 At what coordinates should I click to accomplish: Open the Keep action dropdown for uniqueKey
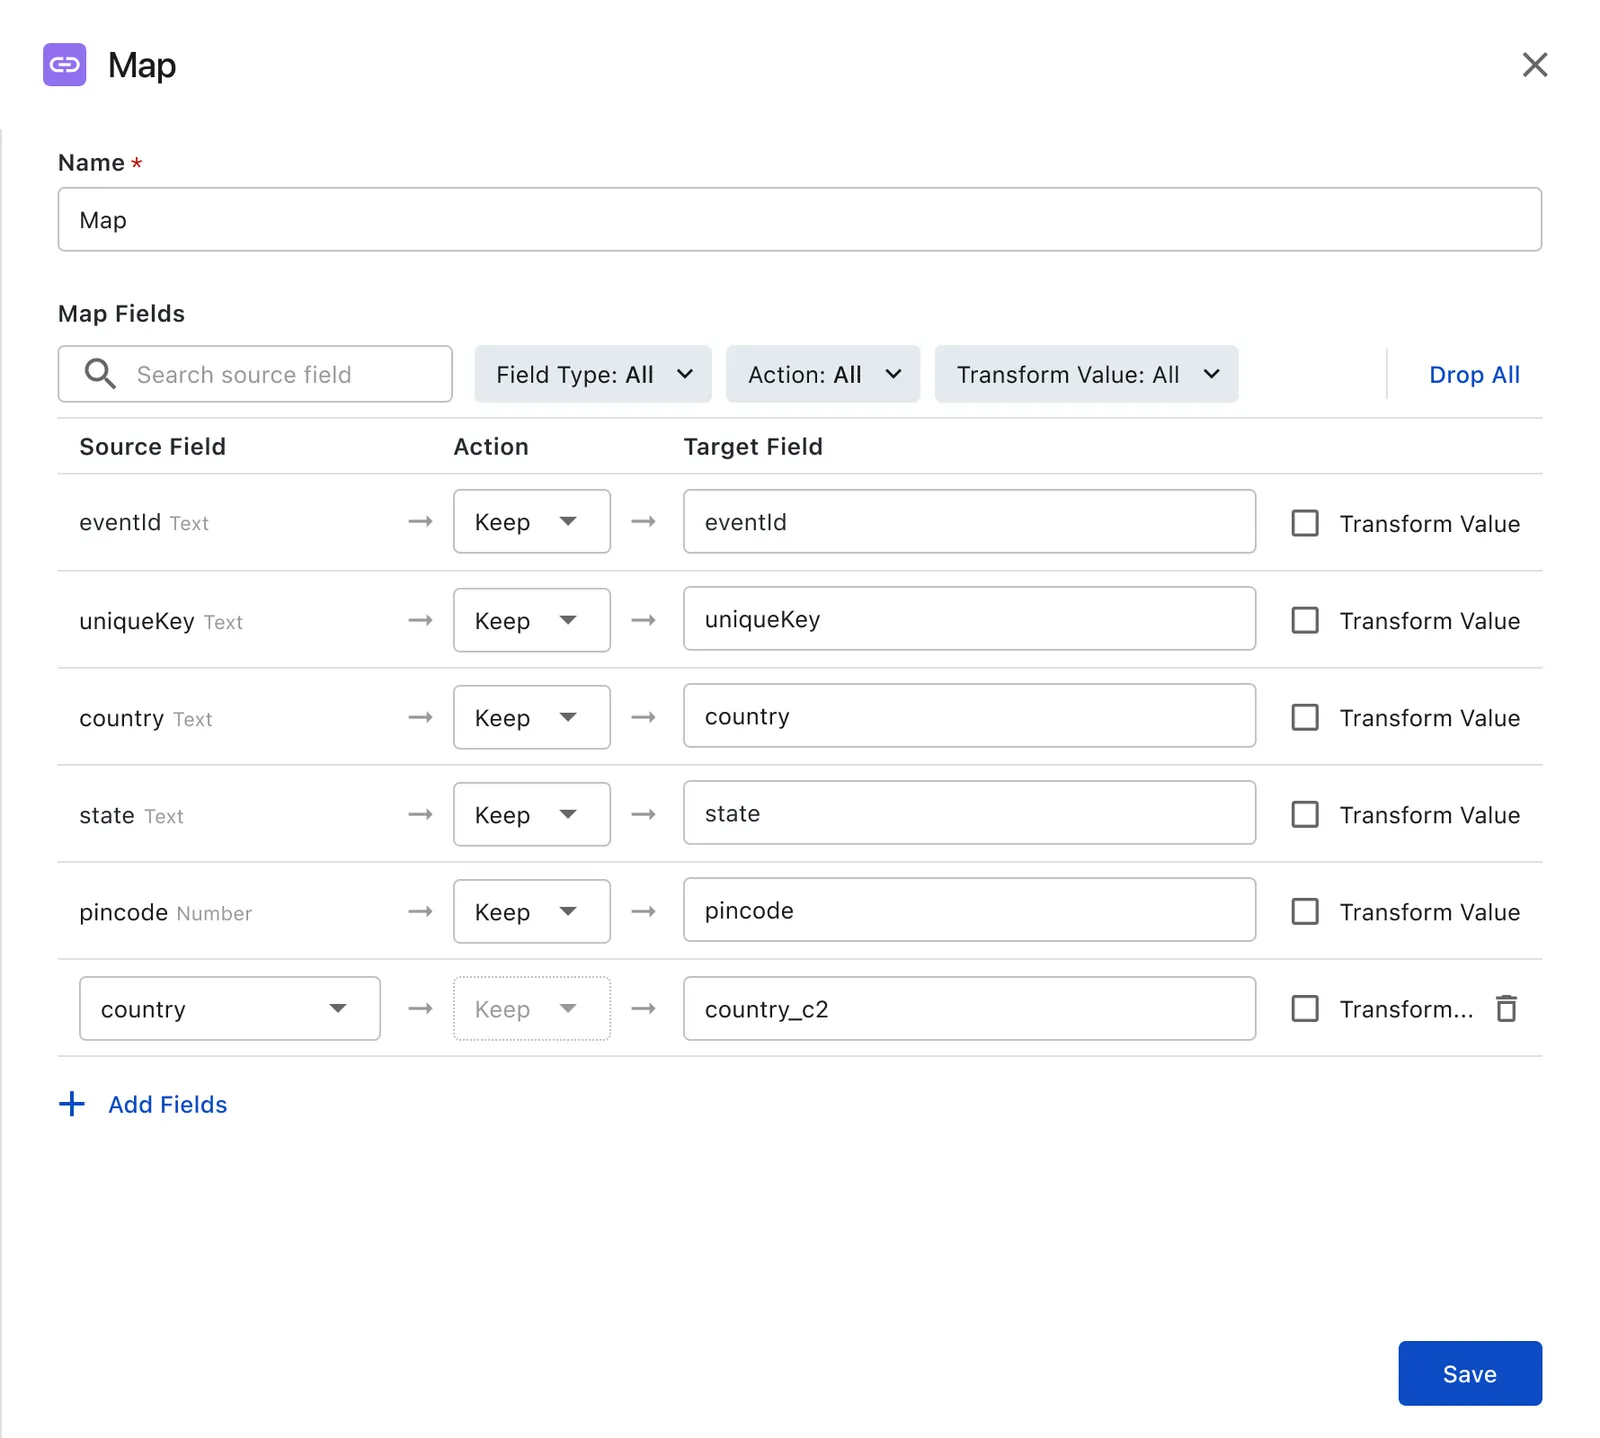(x=532, y=620)
